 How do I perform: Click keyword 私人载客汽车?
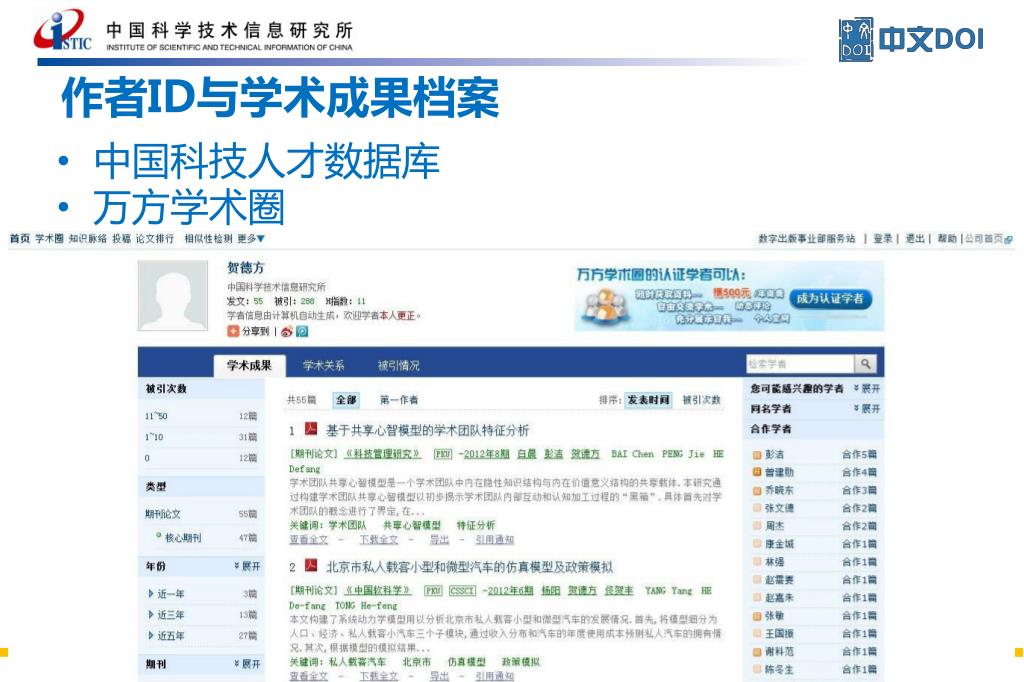click(357, 662)
